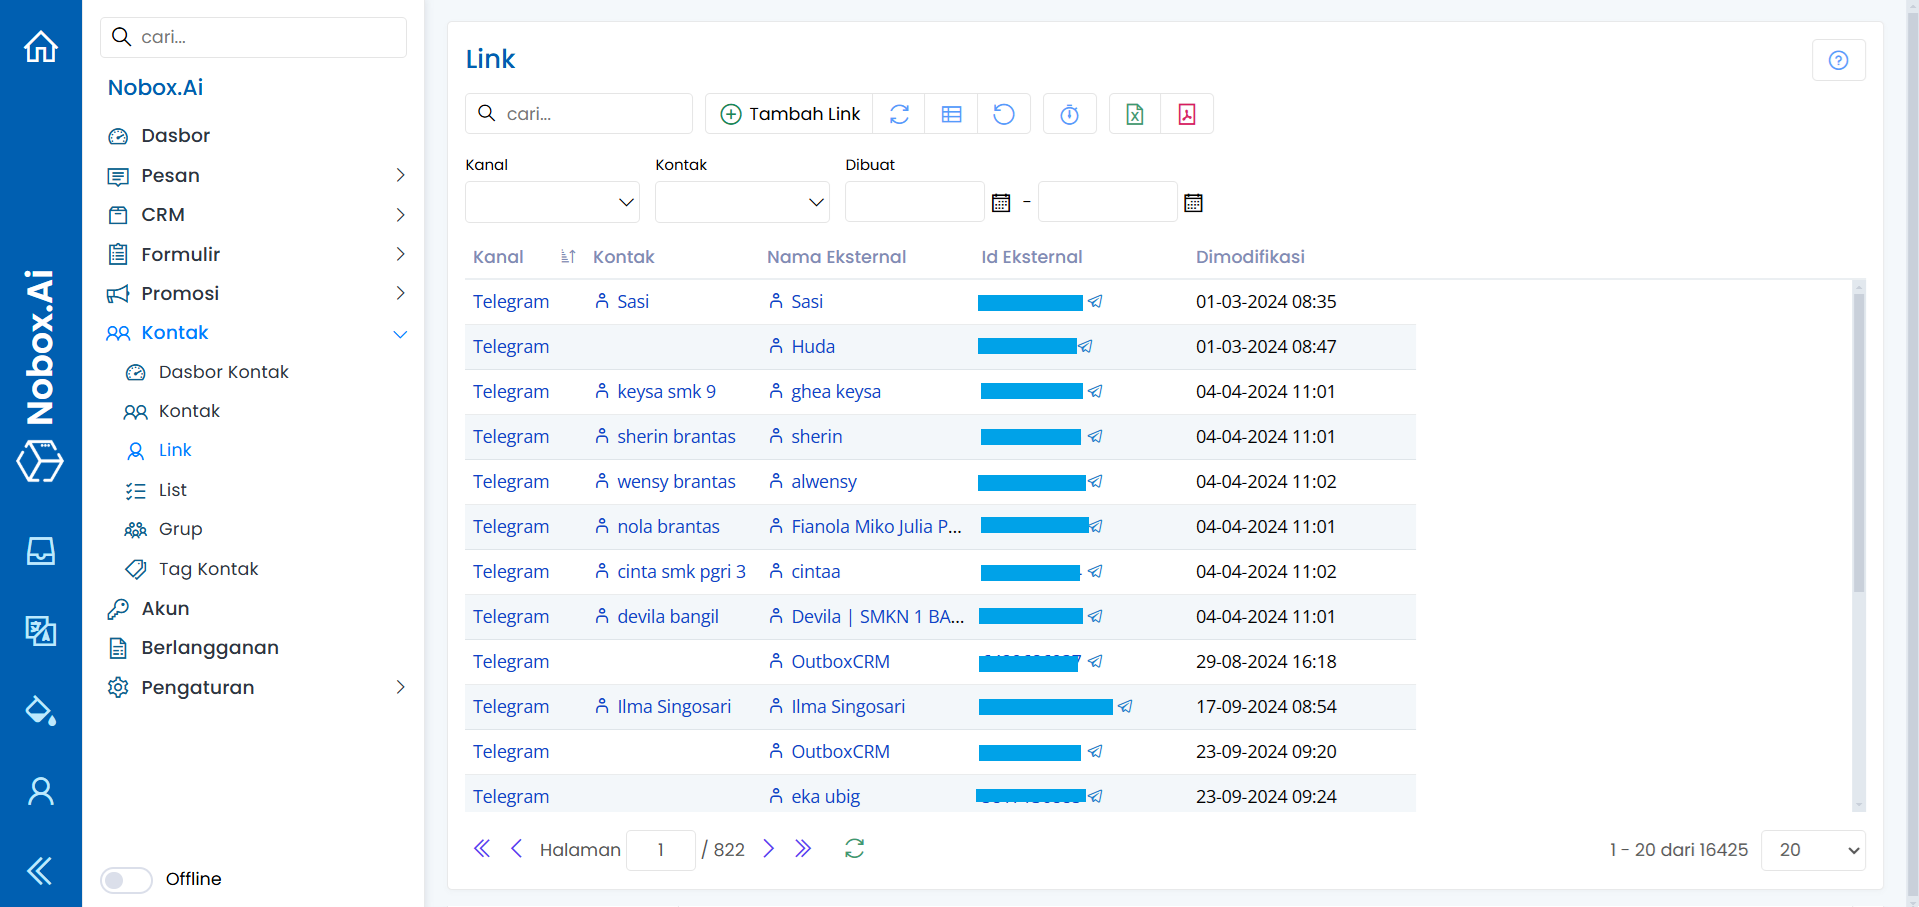The image size is (1919, 907).
Task: Export the link list to Excel
Action: tap(1135, 114)
